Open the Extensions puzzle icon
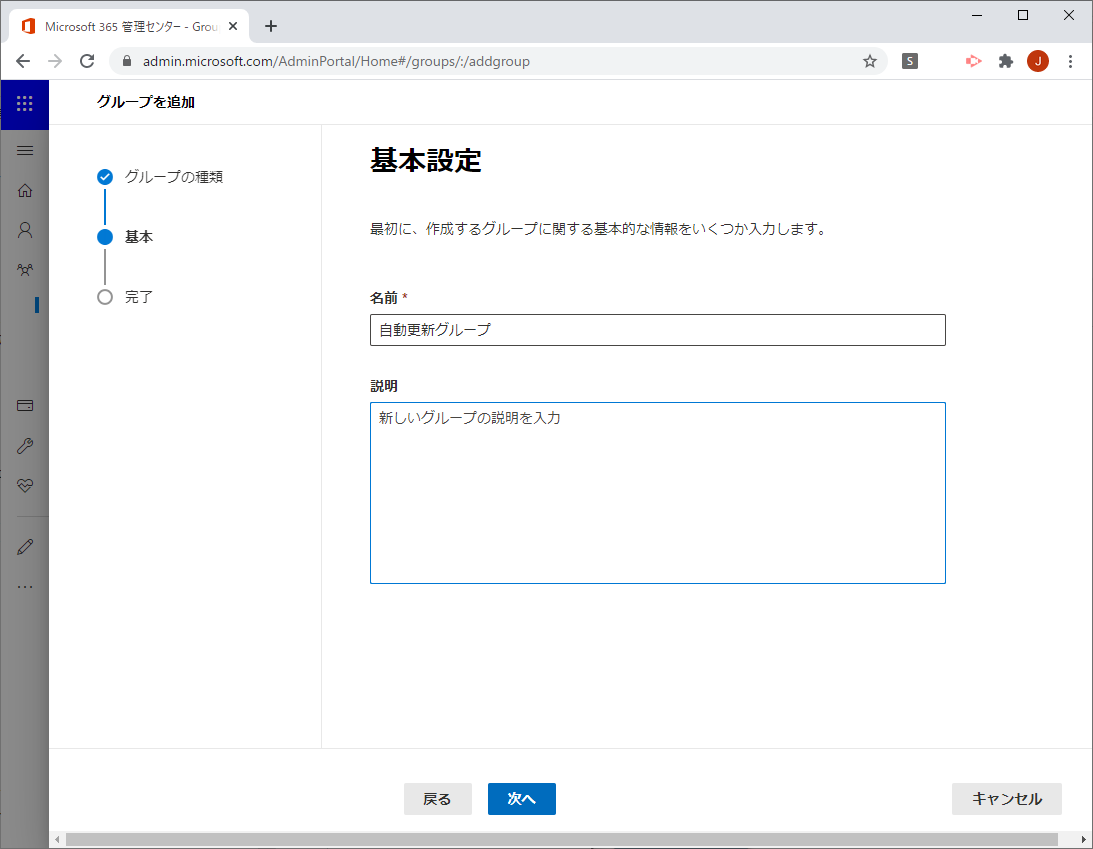Viewport: 1093px width, 849px height. point(1005,61)
